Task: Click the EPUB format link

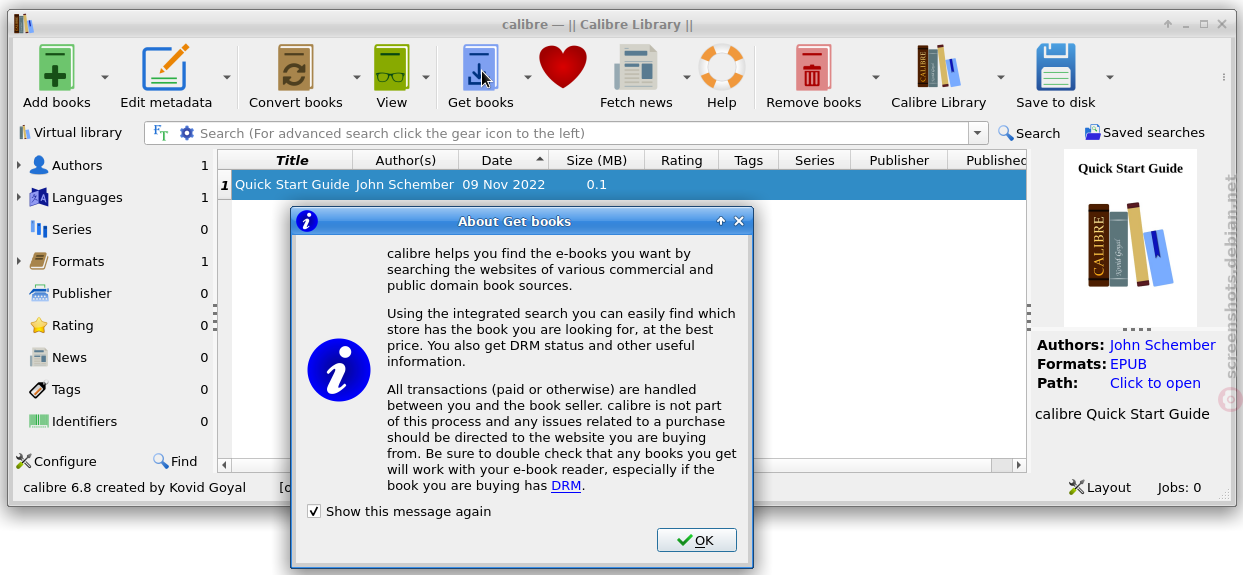Action: (1128, 364)
